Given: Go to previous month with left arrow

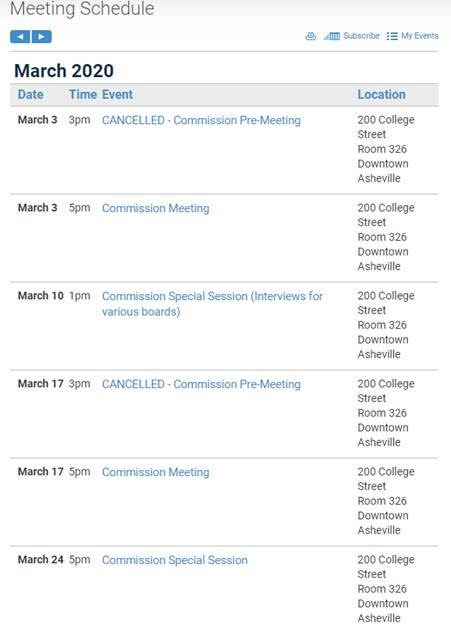Looking at the screenshot, I should click(x=20, y=37).
